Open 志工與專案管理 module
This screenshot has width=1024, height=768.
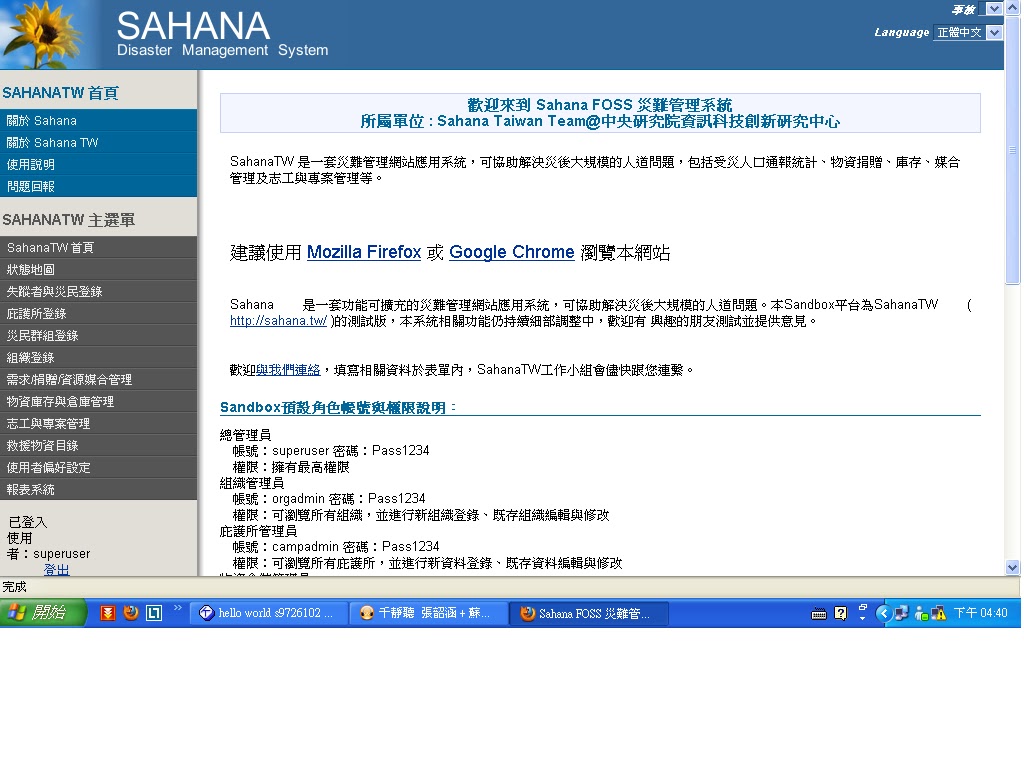[x=98, y=424]
